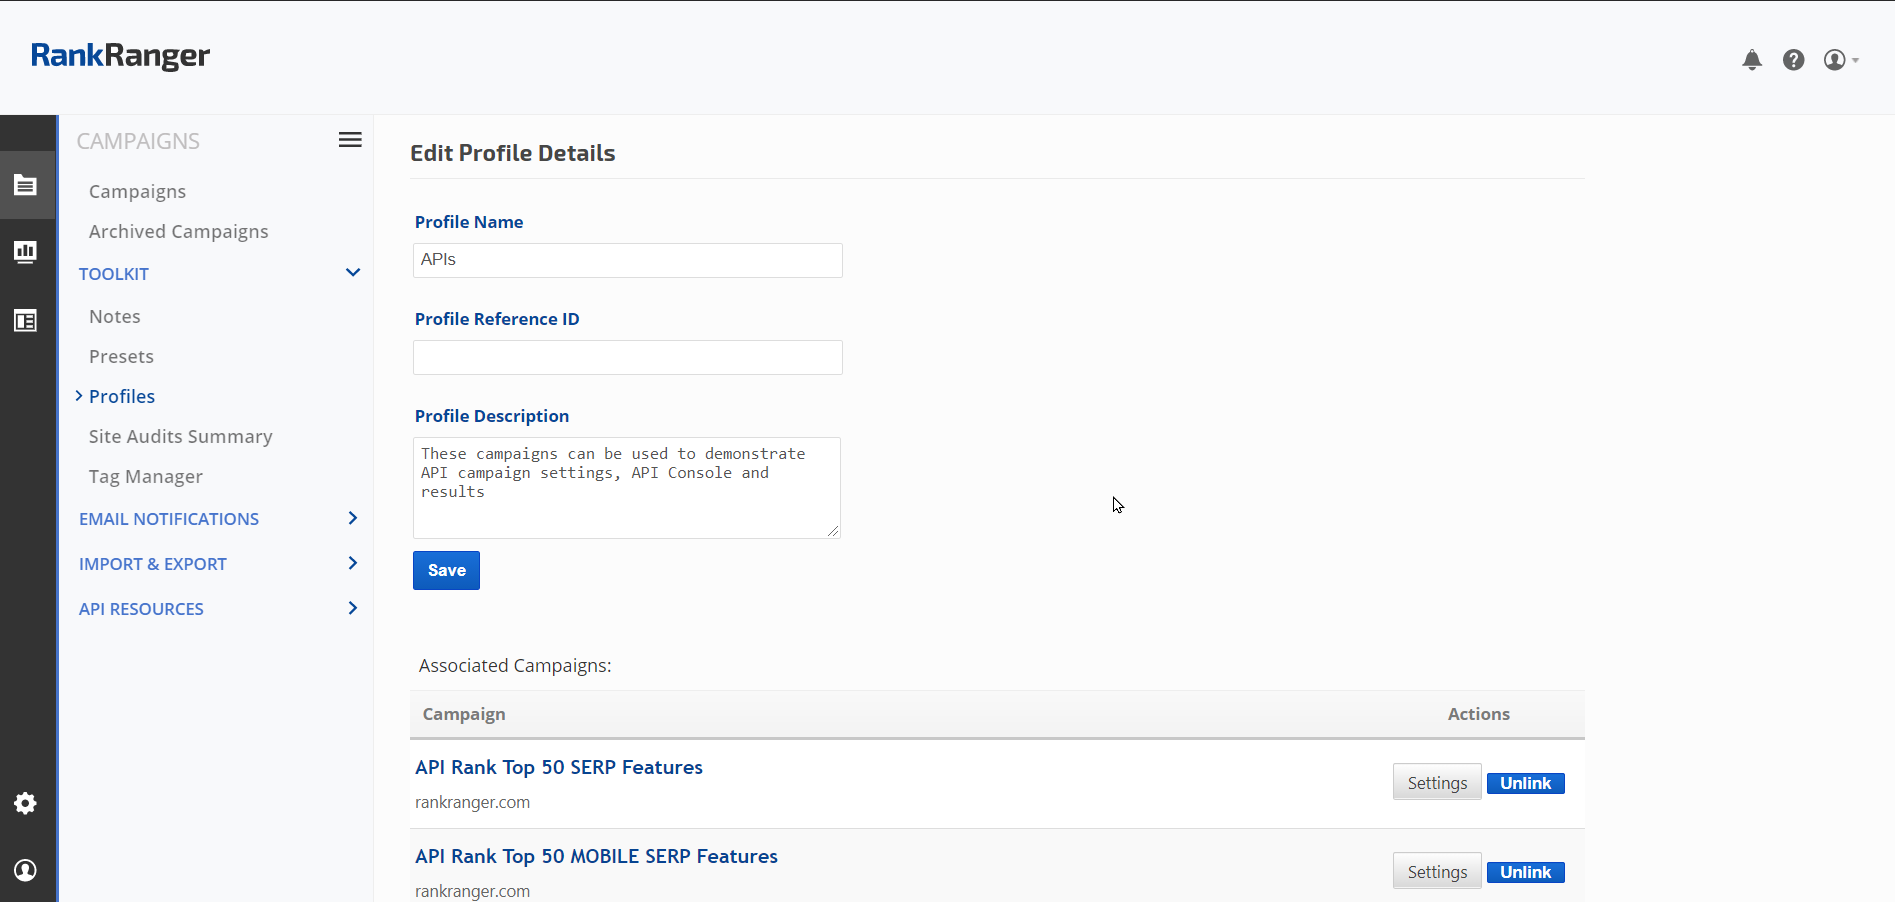This screenshot has width=1895, height=902.
Task: Expand the IMPORT & EXPORT section
Action: (x=352, y=563)
